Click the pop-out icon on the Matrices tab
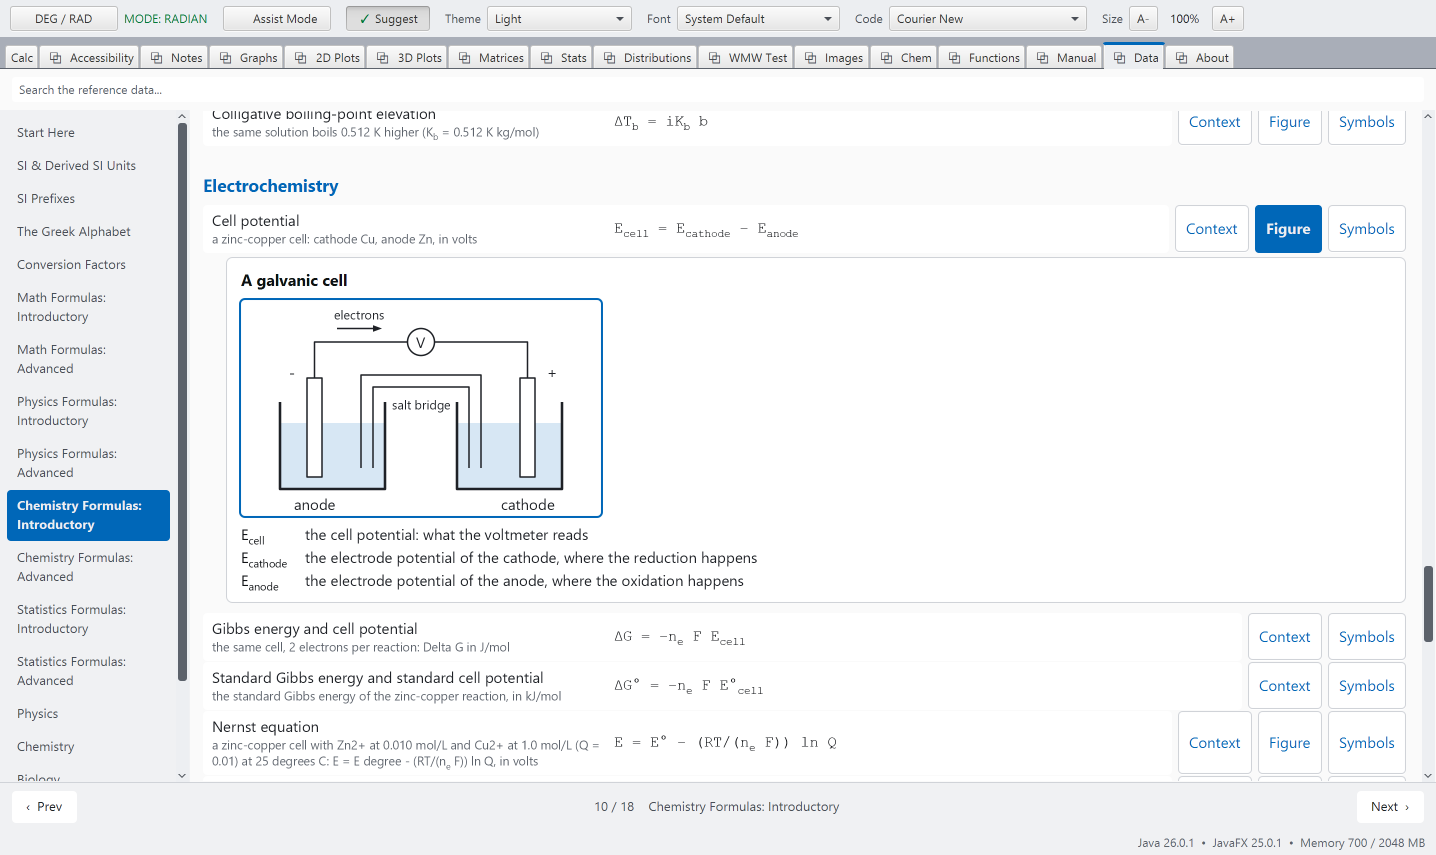 point(465,58)
